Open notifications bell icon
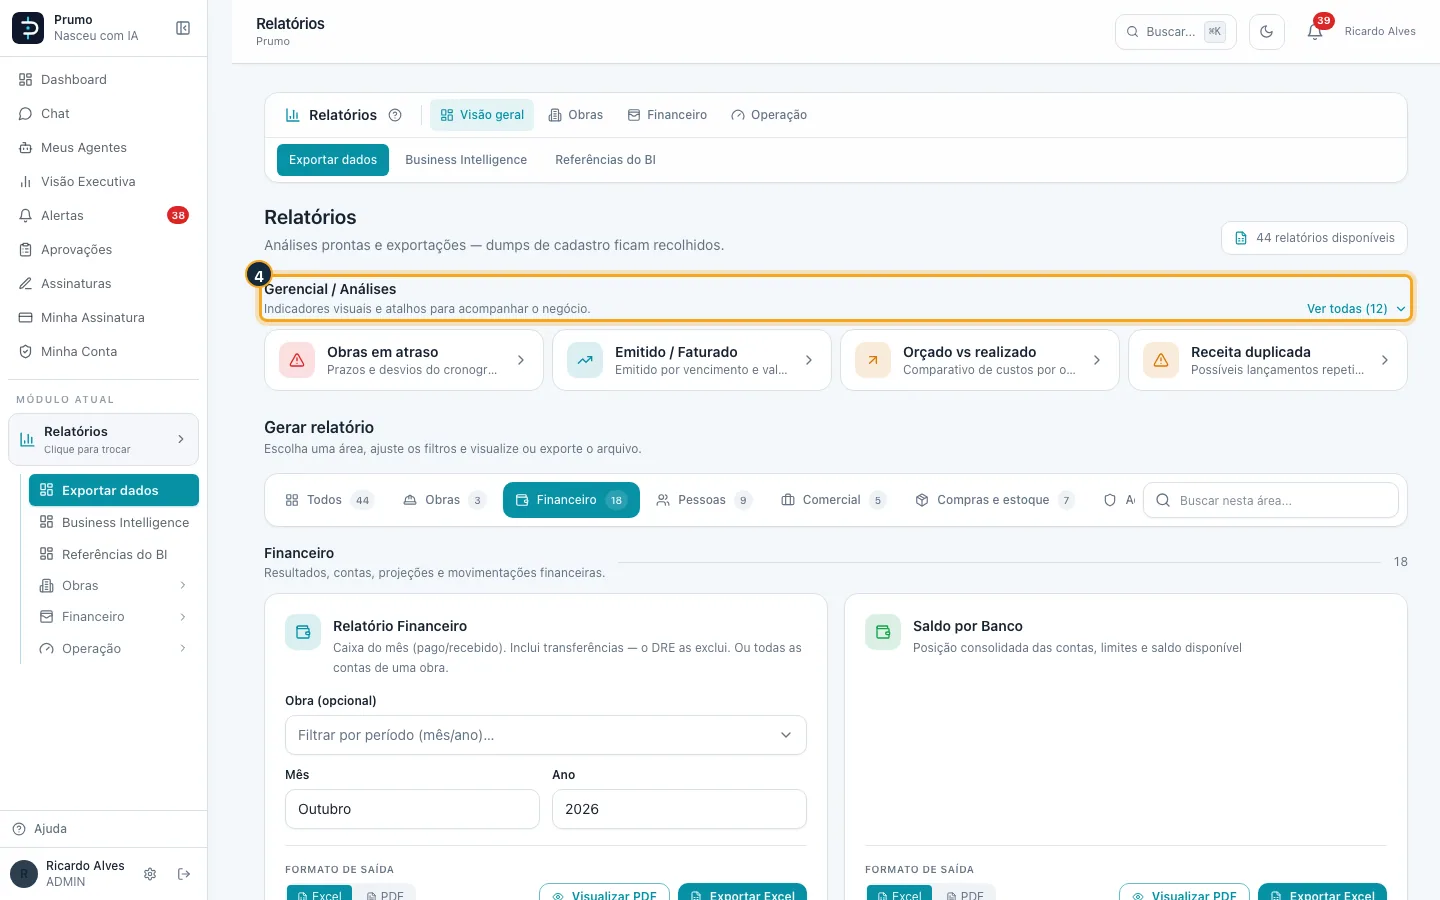The height and width of the screenshot is (900, 1440). (1315, 32)
